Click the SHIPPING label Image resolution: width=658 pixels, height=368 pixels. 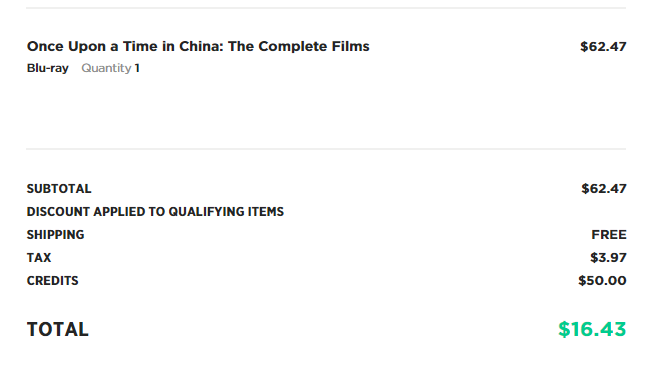click(55, 235)
